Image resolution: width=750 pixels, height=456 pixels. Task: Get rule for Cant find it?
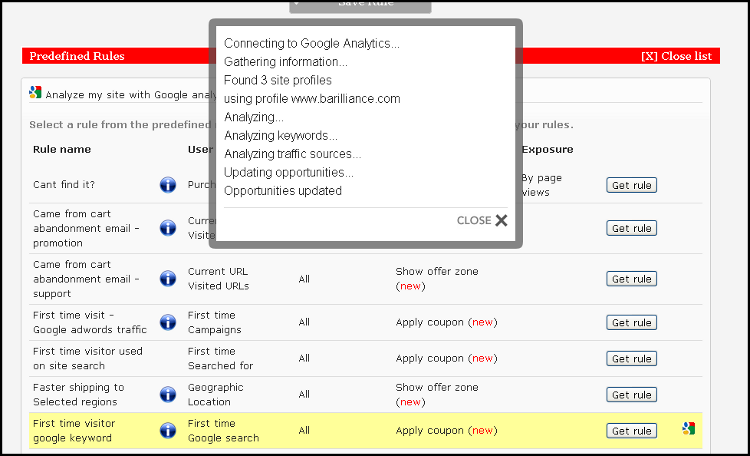(x=631, y=185)
